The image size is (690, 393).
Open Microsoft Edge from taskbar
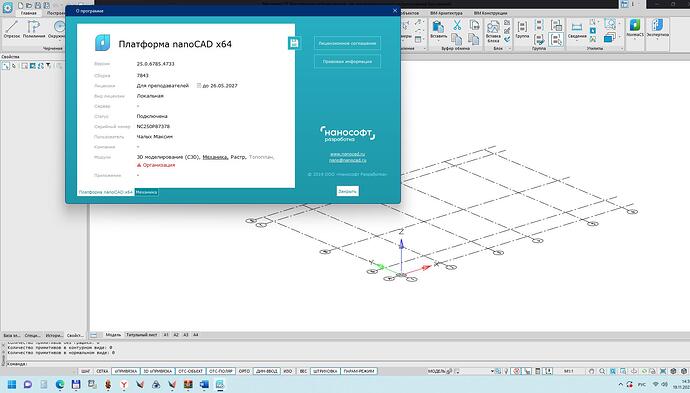(x=60, y=385)
